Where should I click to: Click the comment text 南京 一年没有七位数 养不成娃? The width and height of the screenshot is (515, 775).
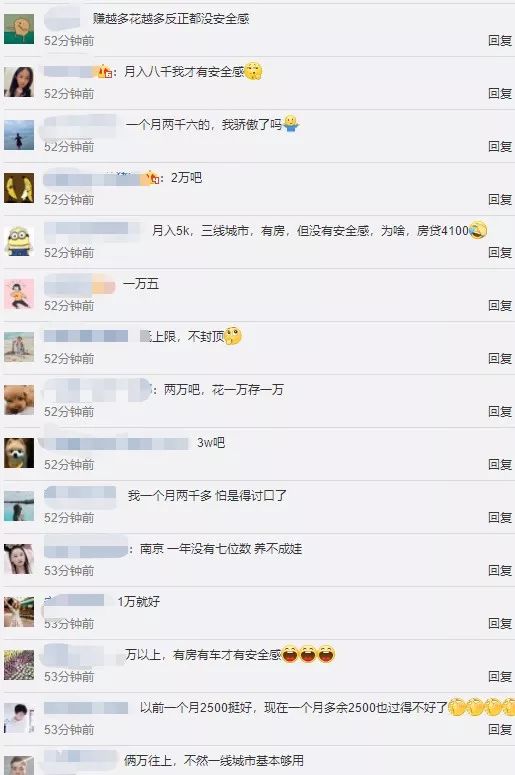tap(221, 549)
